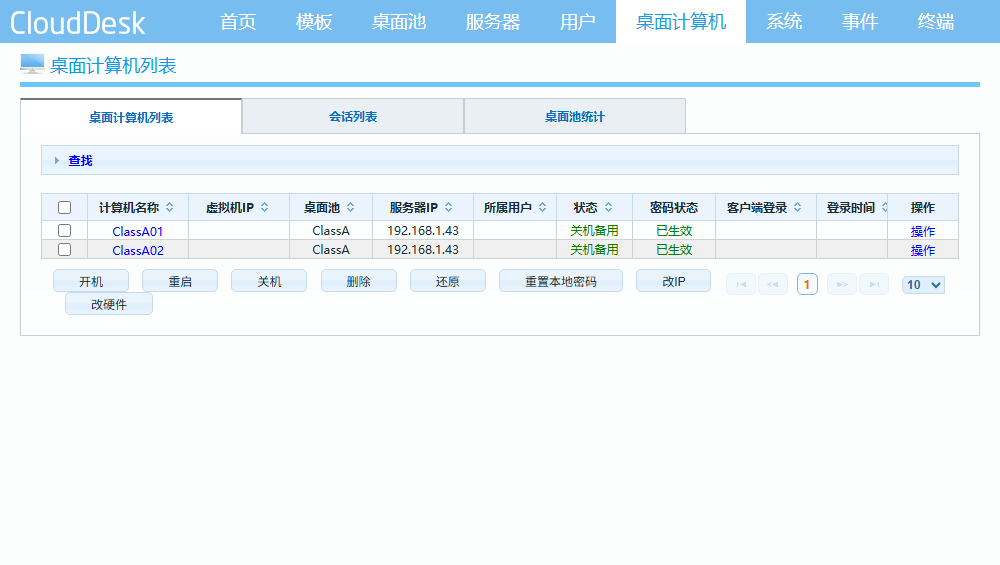
Task: Open 系统 in top navigation
Action: point(784,22)
